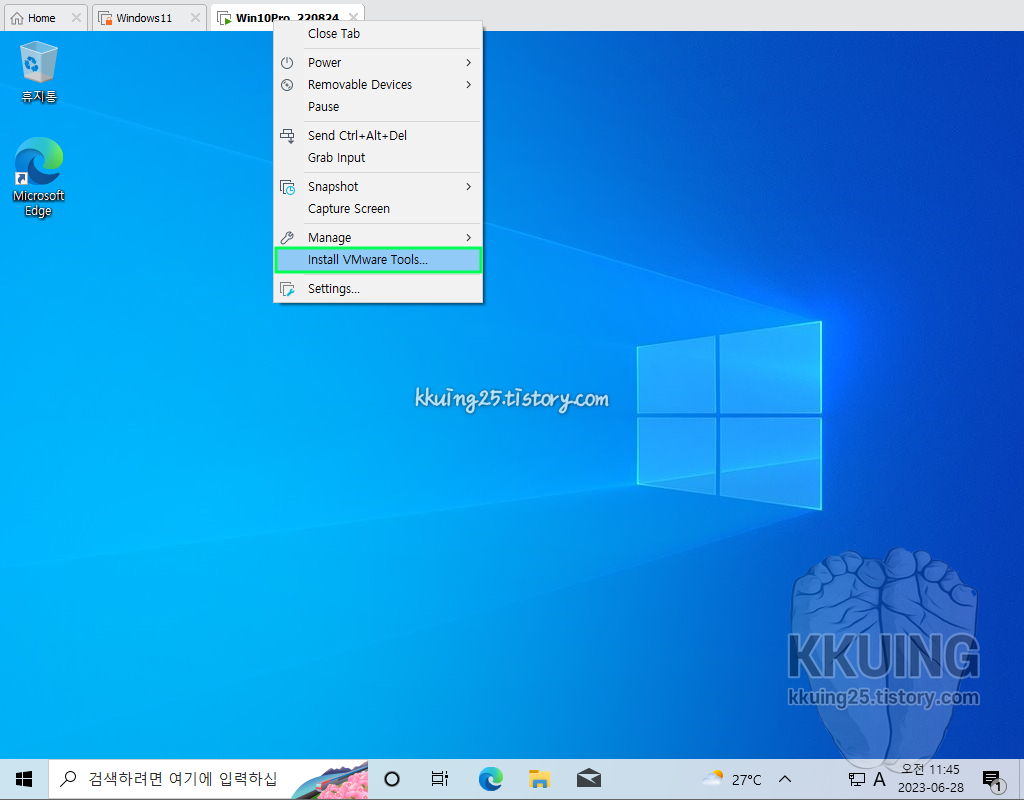Click the taskbar search input box
Image resolution: width=1024 pixels, height=800 pixels.
point(208,779)
